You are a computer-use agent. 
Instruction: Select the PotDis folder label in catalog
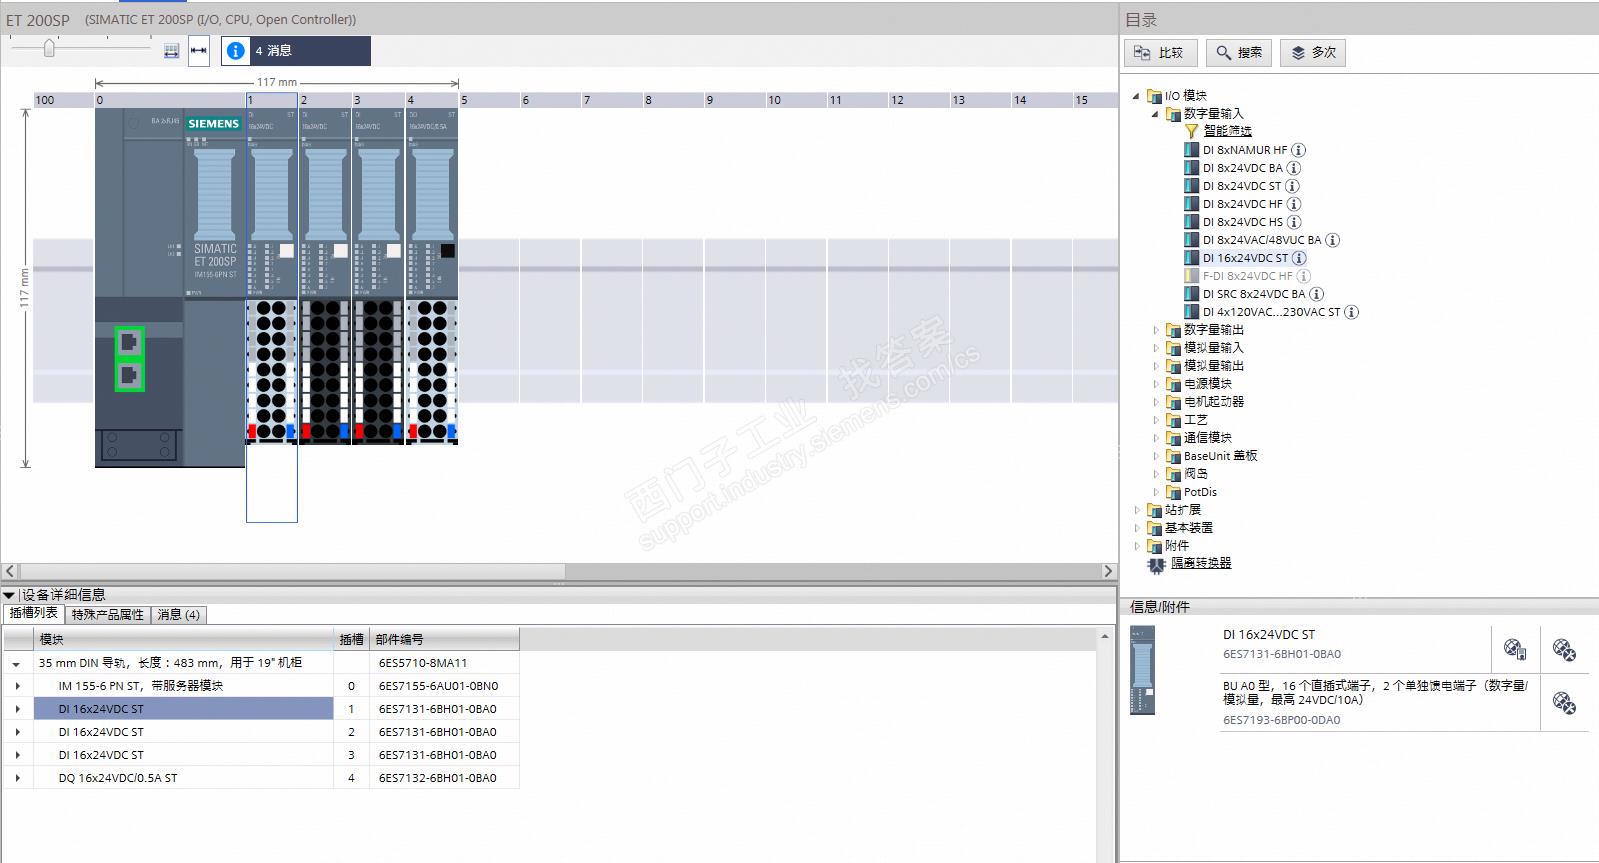click(1200, 492)
